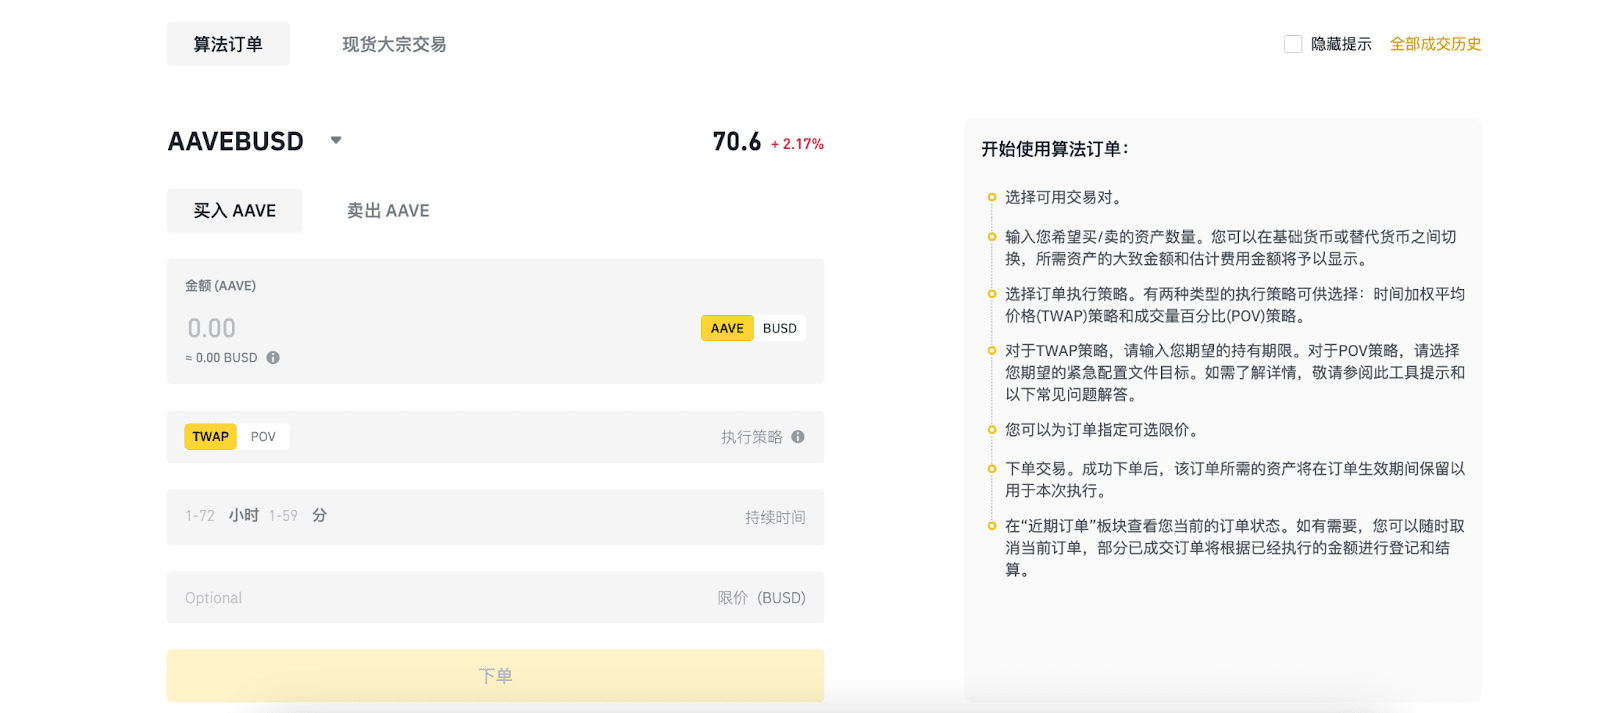Click the info icon beside ≈ 0.00 BUSD
Screen dimensions: 1600x713
coord(273,358)
